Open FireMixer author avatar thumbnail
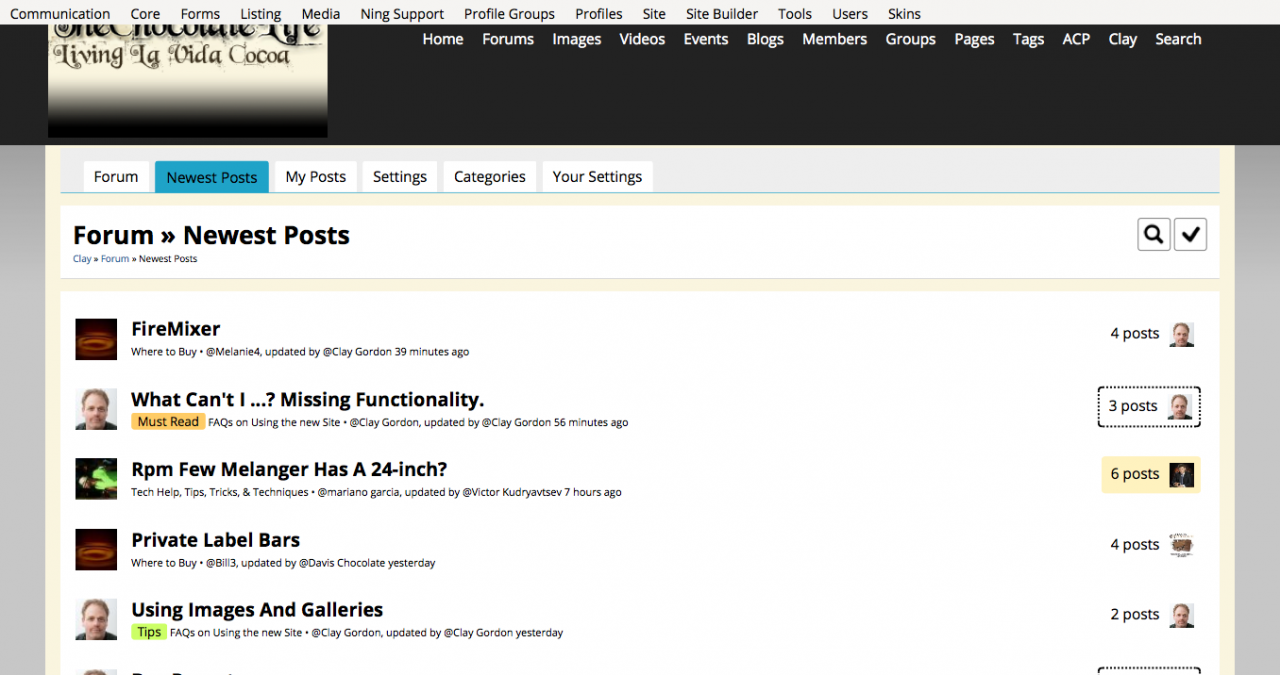The height and width of the screenshot is (675, 1280). click(x=96, y=339)
